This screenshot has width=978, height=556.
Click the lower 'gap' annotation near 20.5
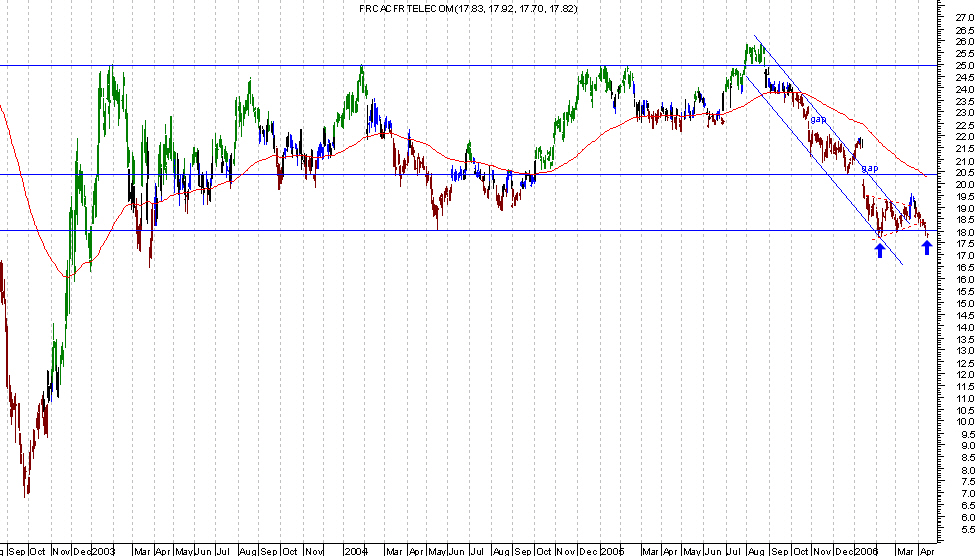pos(869,168)
